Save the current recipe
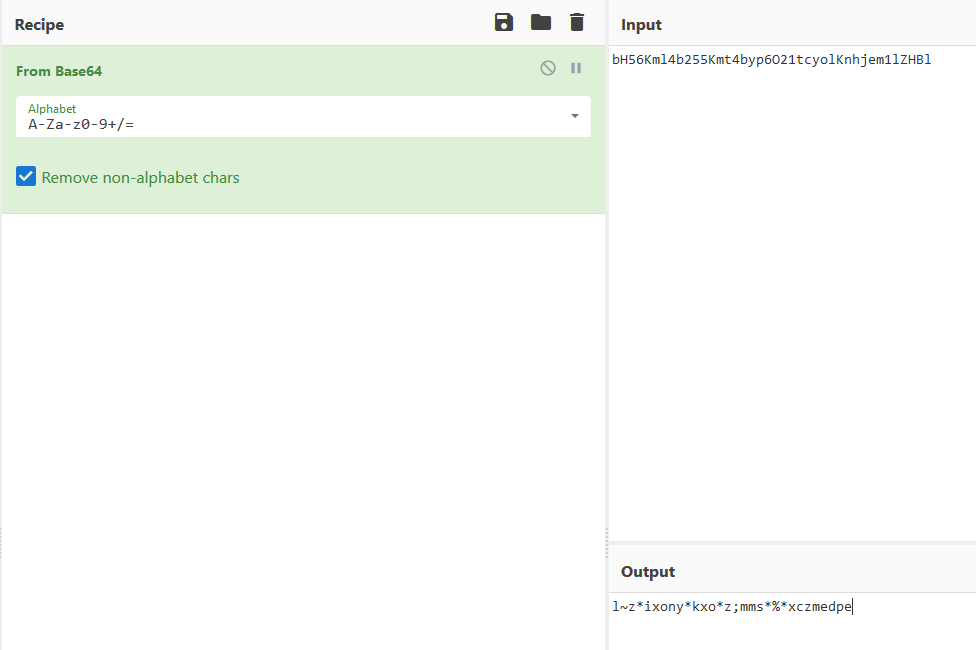The height and width of the screenshot is (650, 976). tap(504, 22)
